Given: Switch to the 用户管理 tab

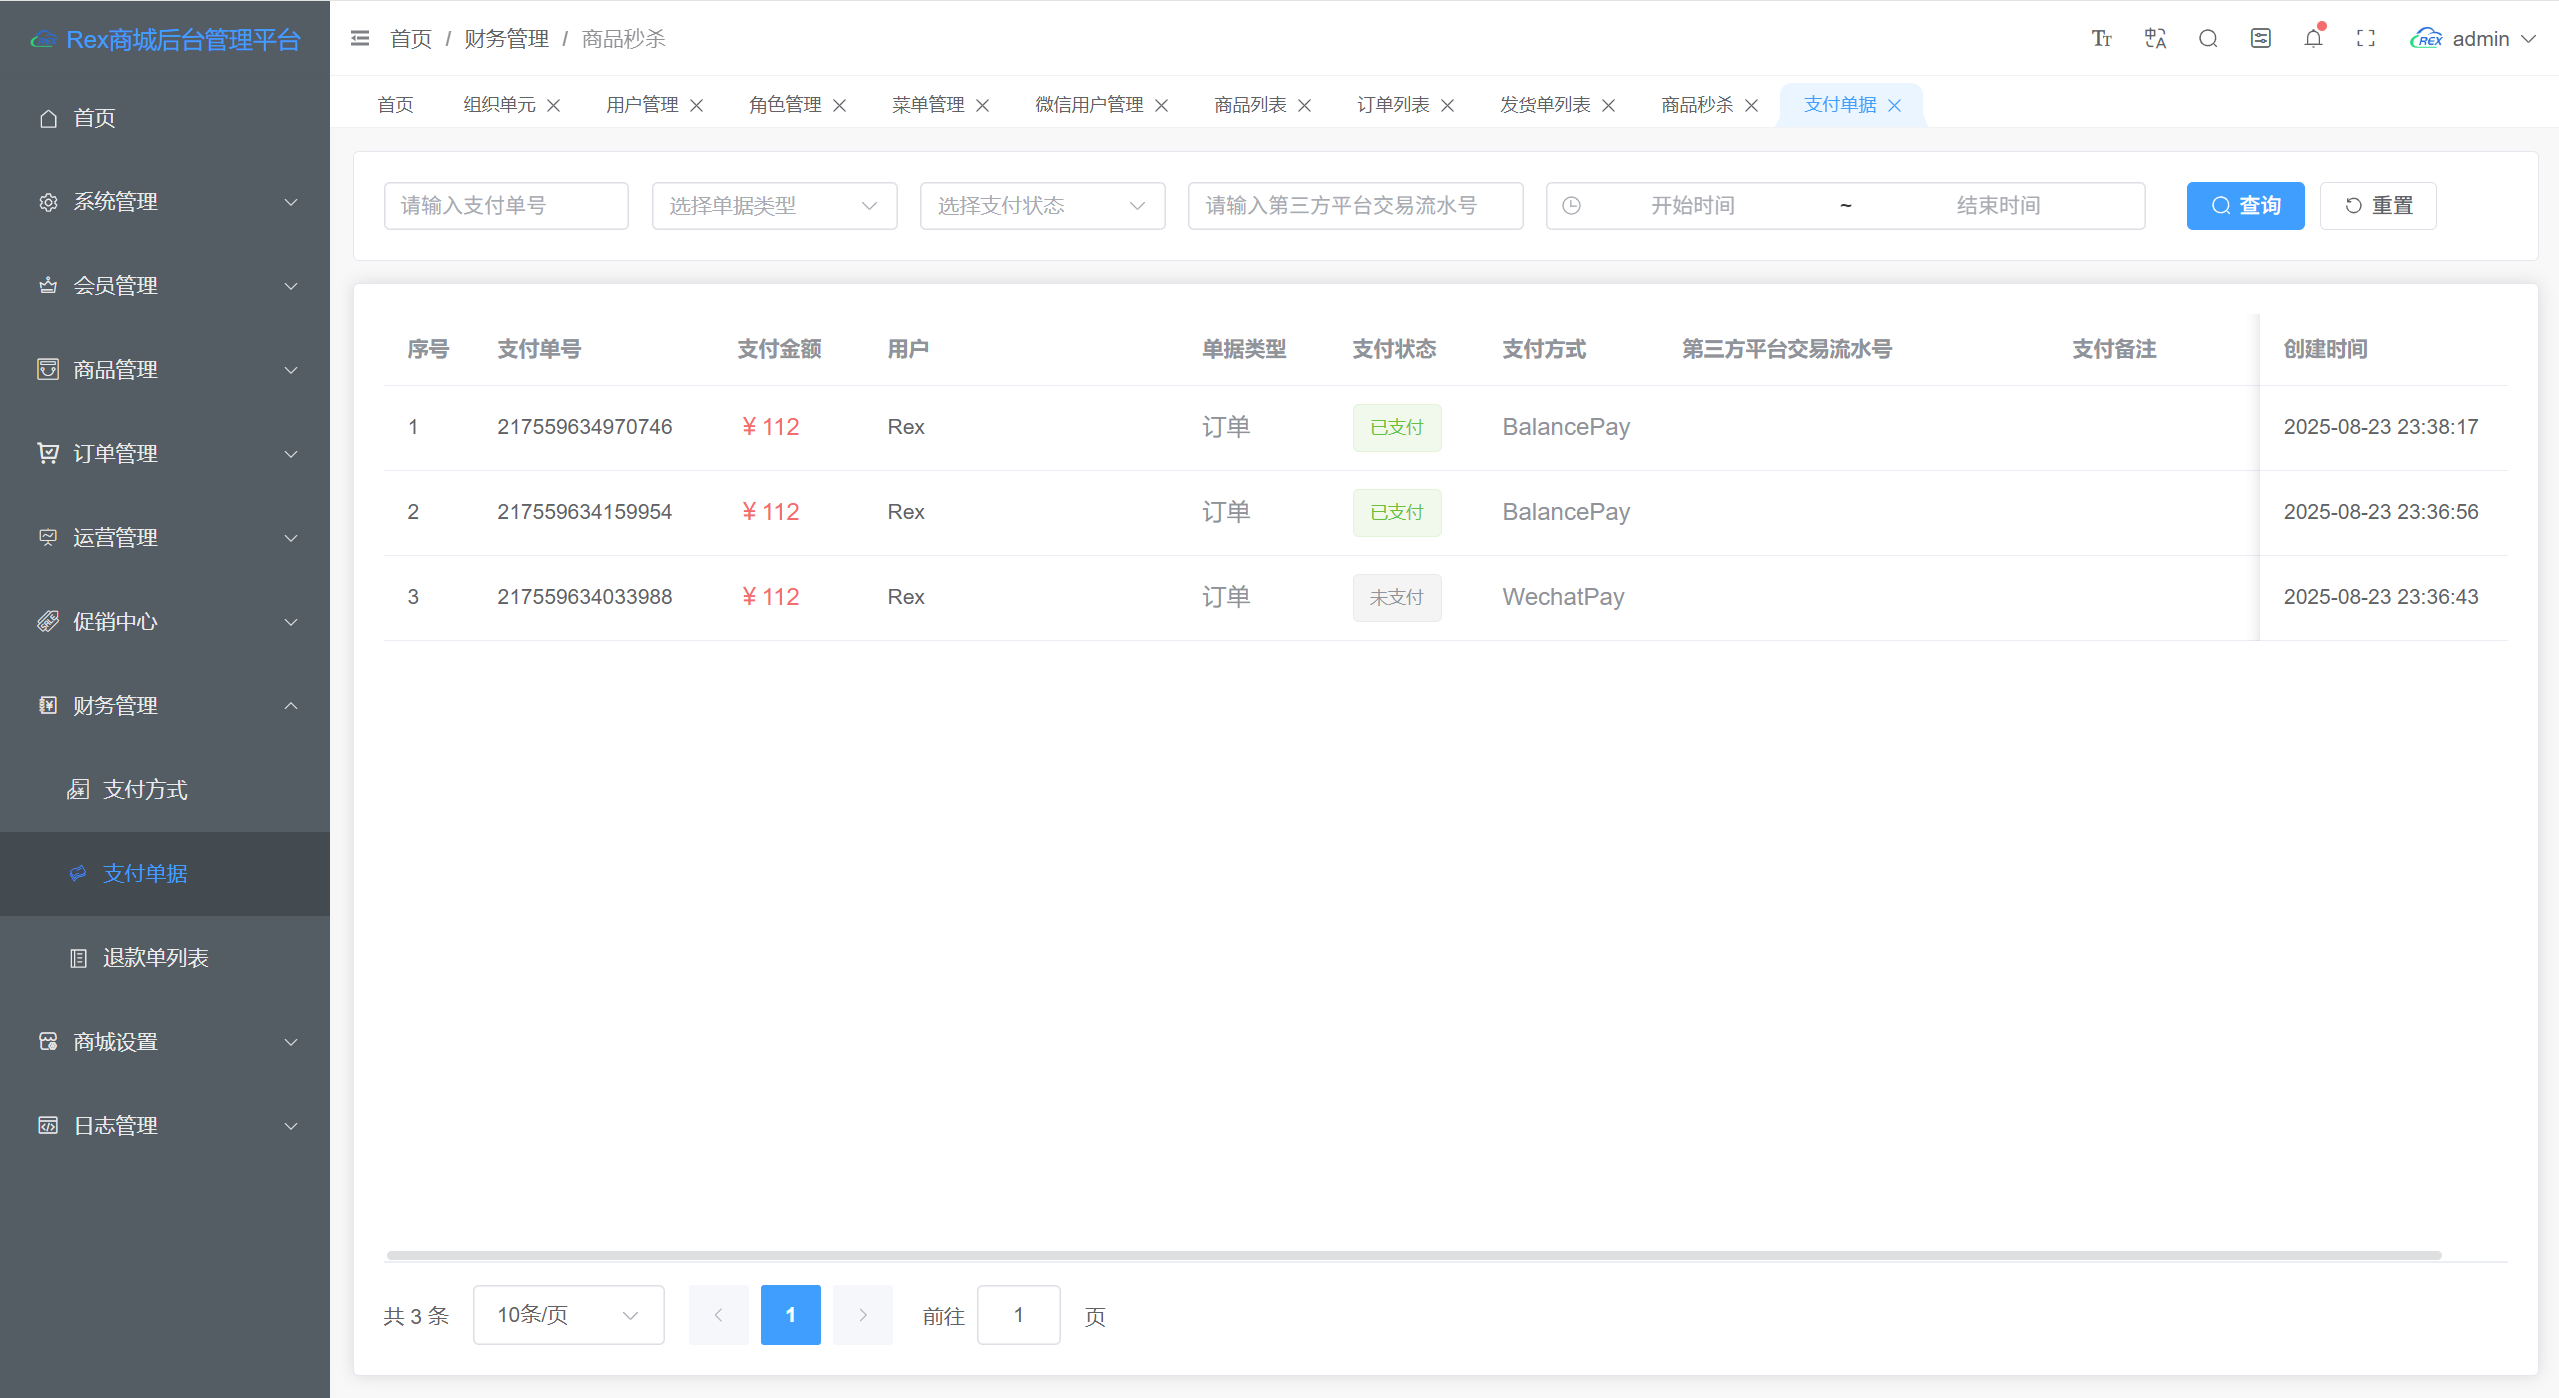Looking at the screenshot, I should click(x=642, y=105).
